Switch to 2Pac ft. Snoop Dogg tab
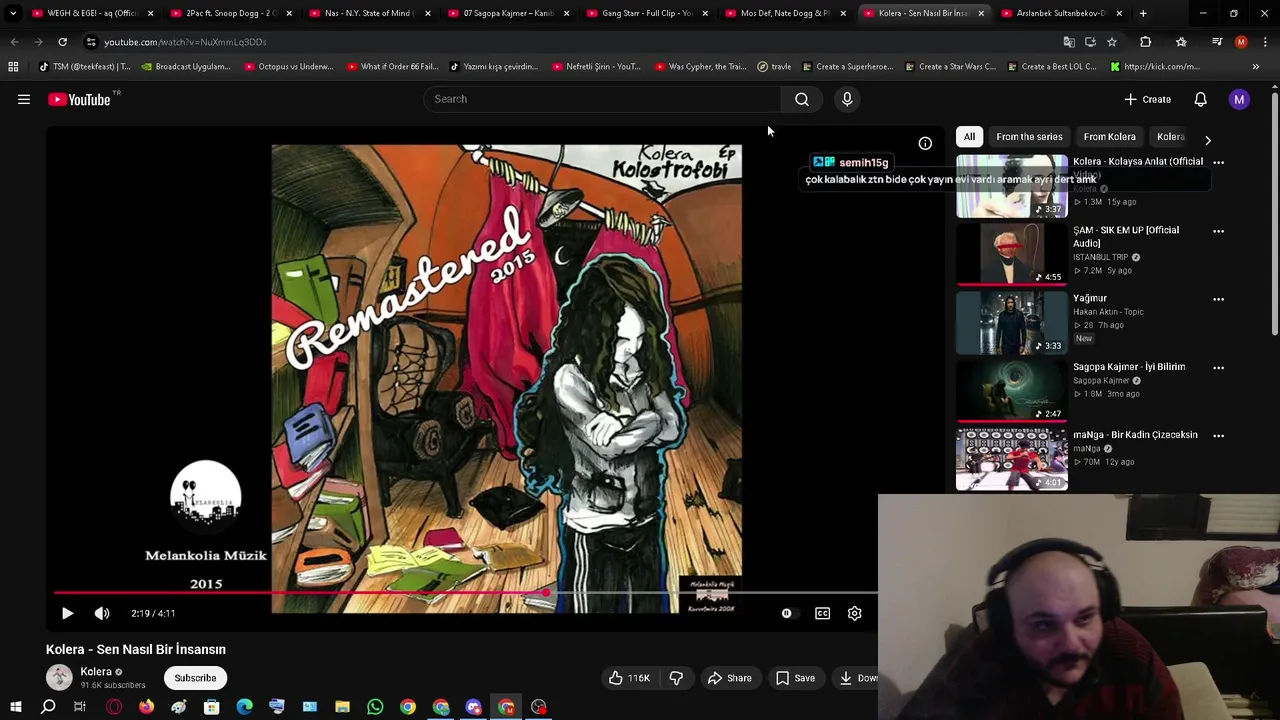Image resolution: width=1280 pixels, height=720 pixels. pyautogui.click(x=231, y=13)
